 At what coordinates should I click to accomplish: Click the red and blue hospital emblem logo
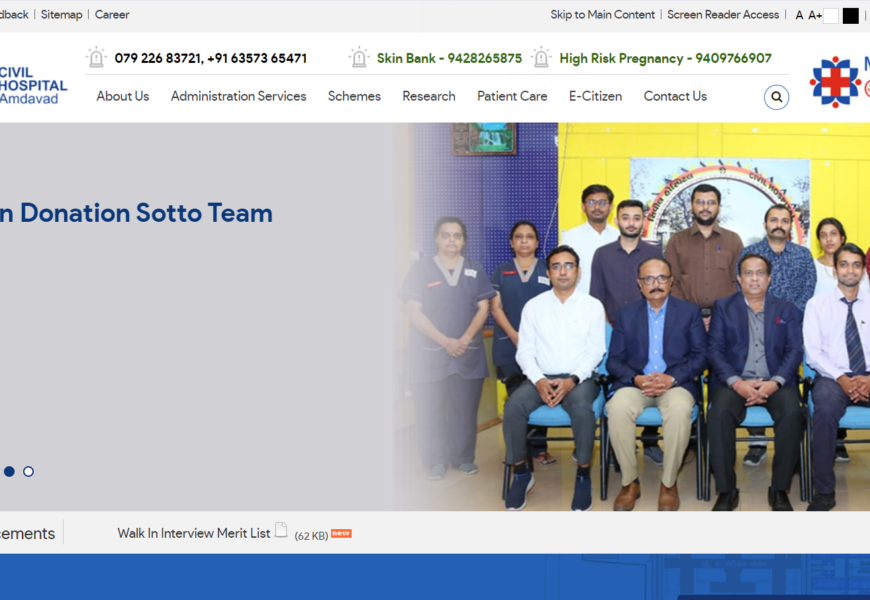tap(835, 82)
